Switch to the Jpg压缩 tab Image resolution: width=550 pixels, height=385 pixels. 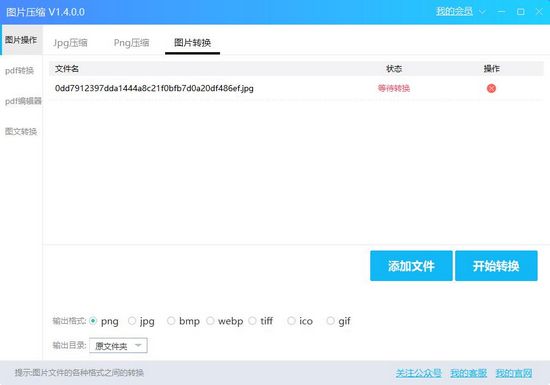pyautogui.click(x=70, y=43)
